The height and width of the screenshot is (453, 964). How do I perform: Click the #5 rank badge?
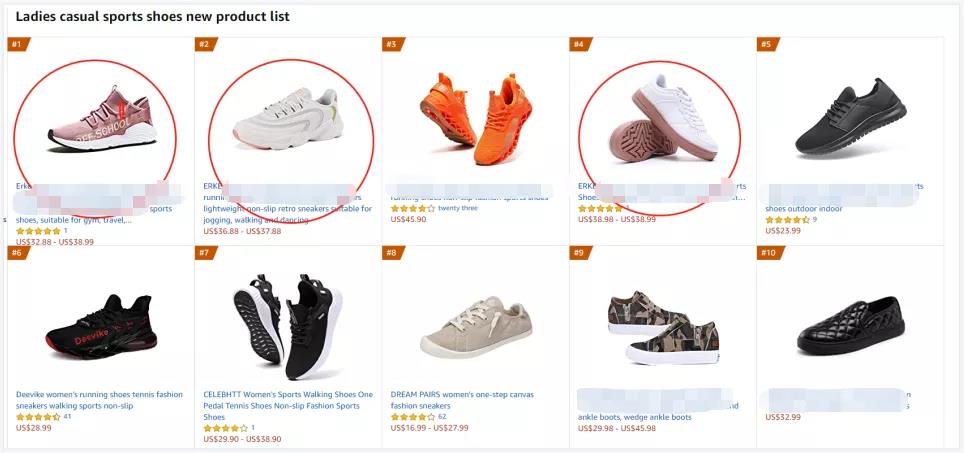point(767,44)
